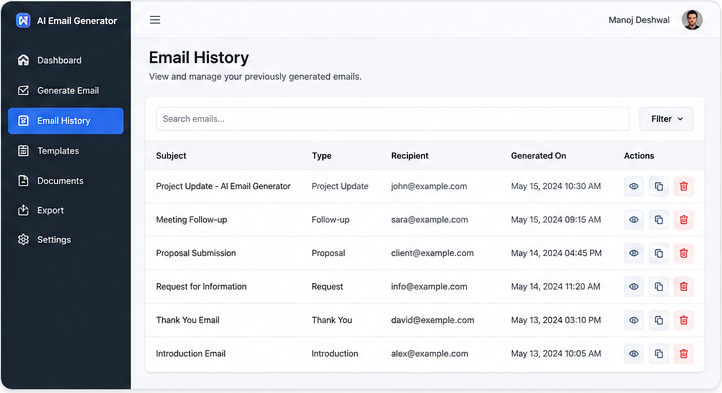This screenshot has width=722, height=393.
Task: Click the date May 13, 2024 10:05 AM
Action: 556,353
